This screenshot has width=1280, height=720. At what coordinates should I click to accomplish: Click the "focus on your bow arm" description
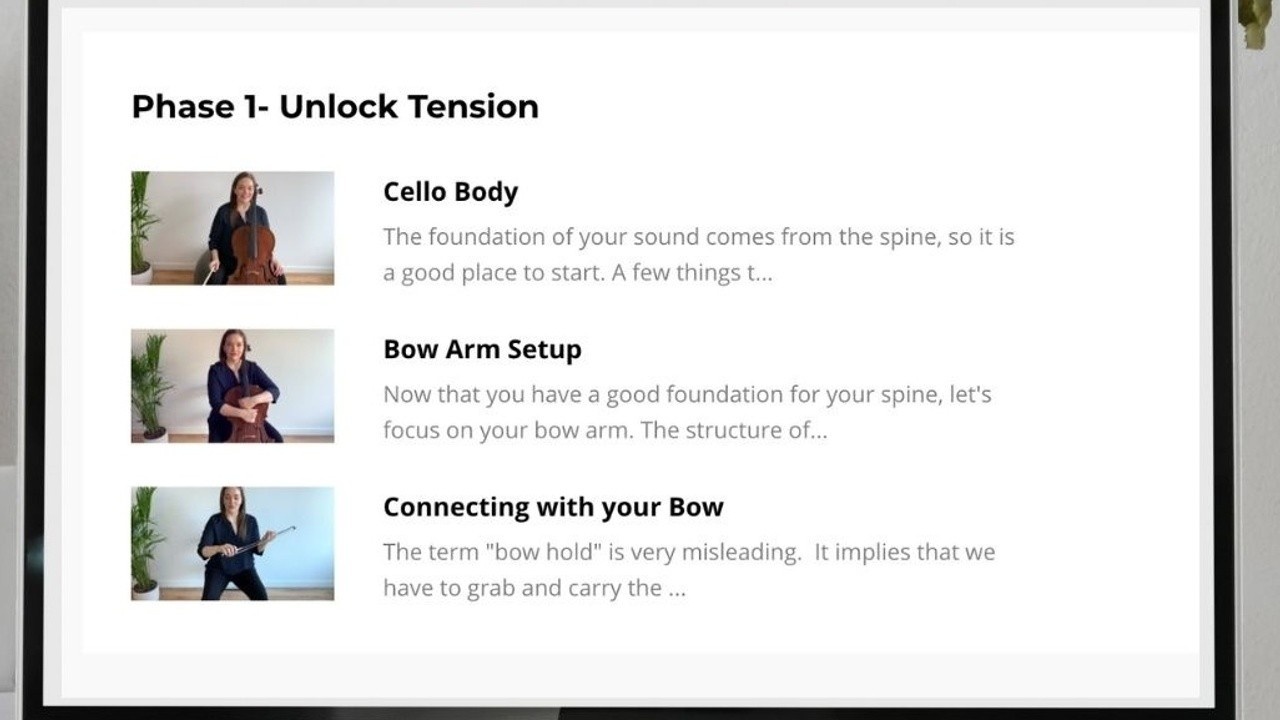[x=687, y=412]
